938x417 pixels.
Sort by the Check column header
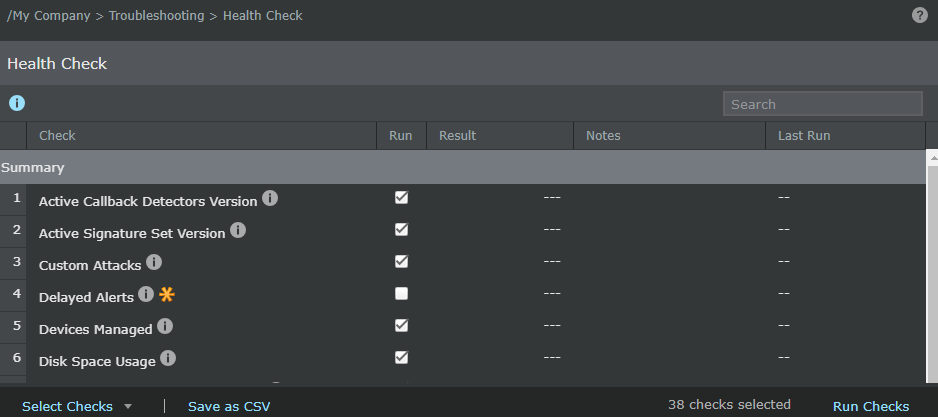201,136
